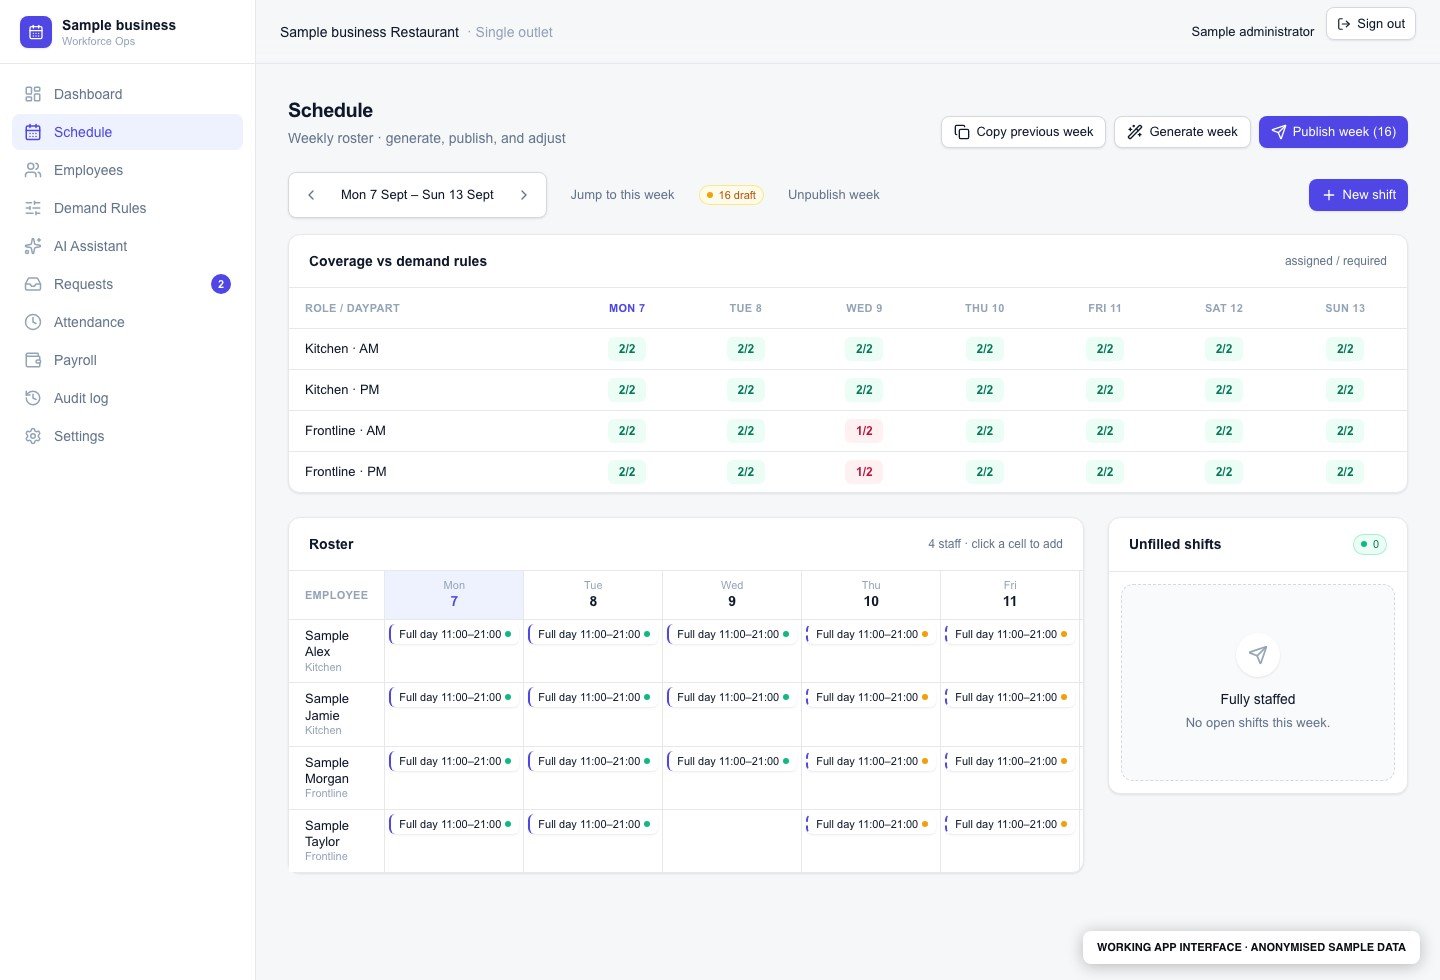The height and width of the screenshot is (980, 1440).
Task: Click the Settings gear icon
Action: 33,436
